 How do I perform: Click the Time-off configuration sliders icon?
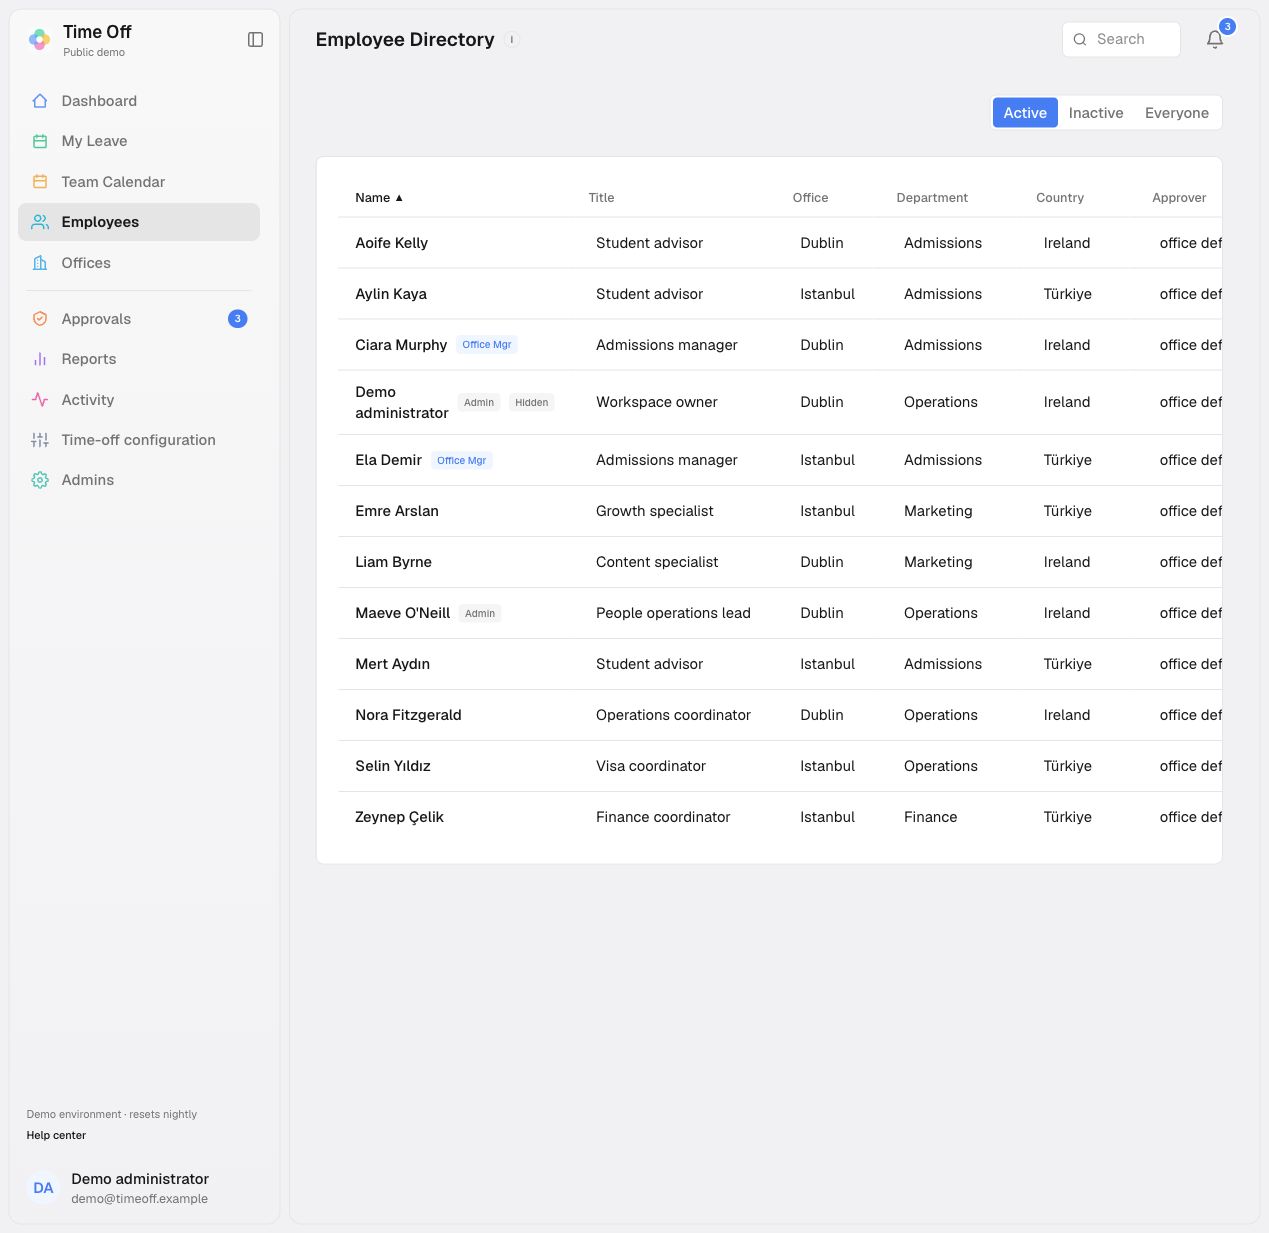click(x=40, y=440)
